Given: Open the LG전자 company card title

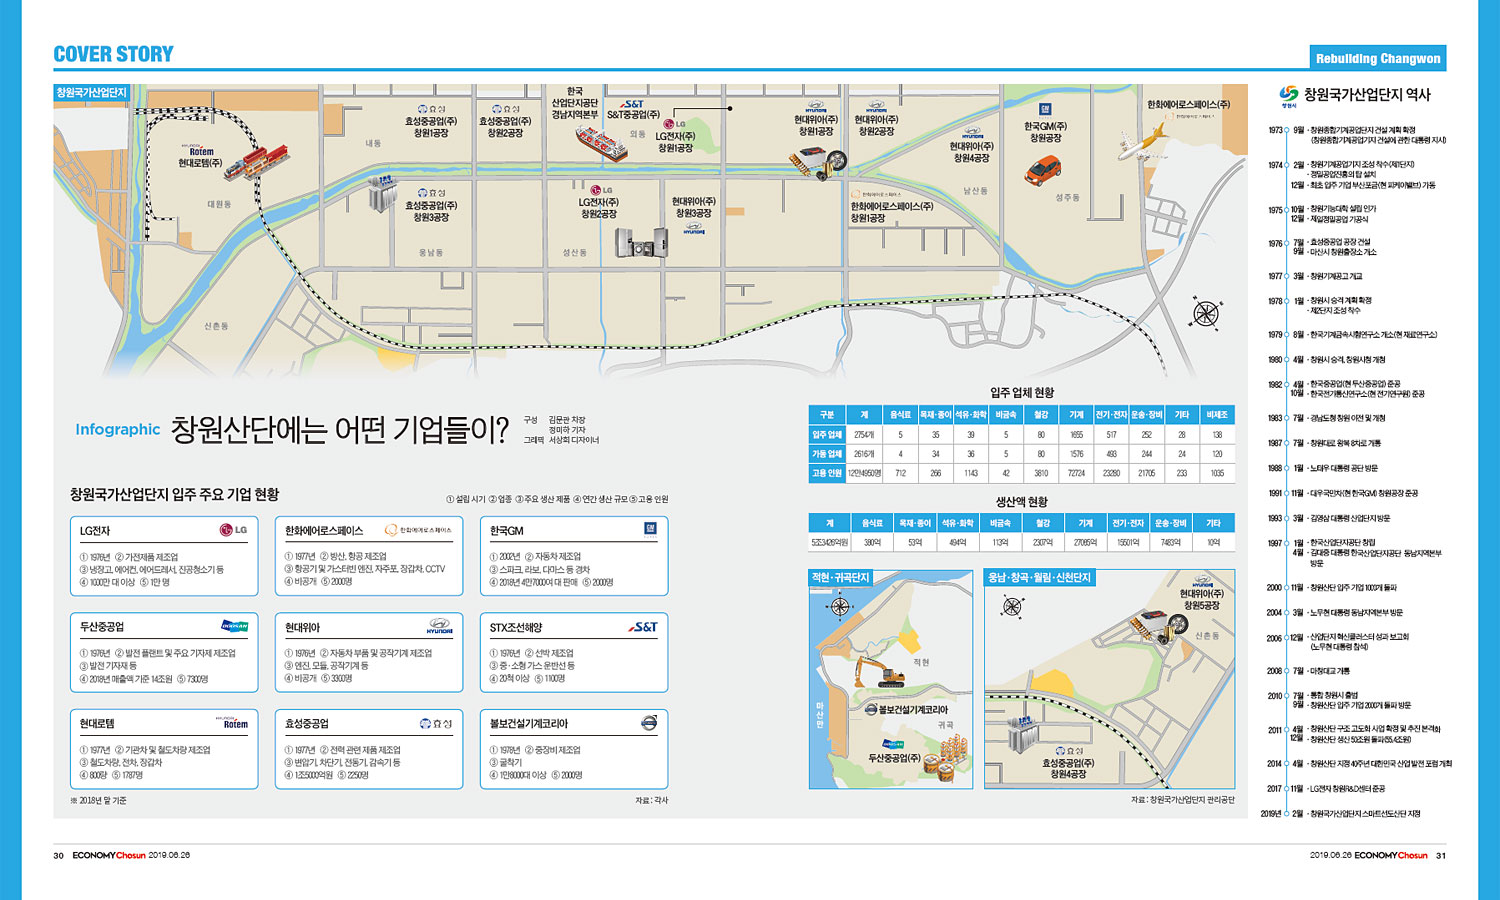Looking at the screenshot, I should (x=95, y=531).
